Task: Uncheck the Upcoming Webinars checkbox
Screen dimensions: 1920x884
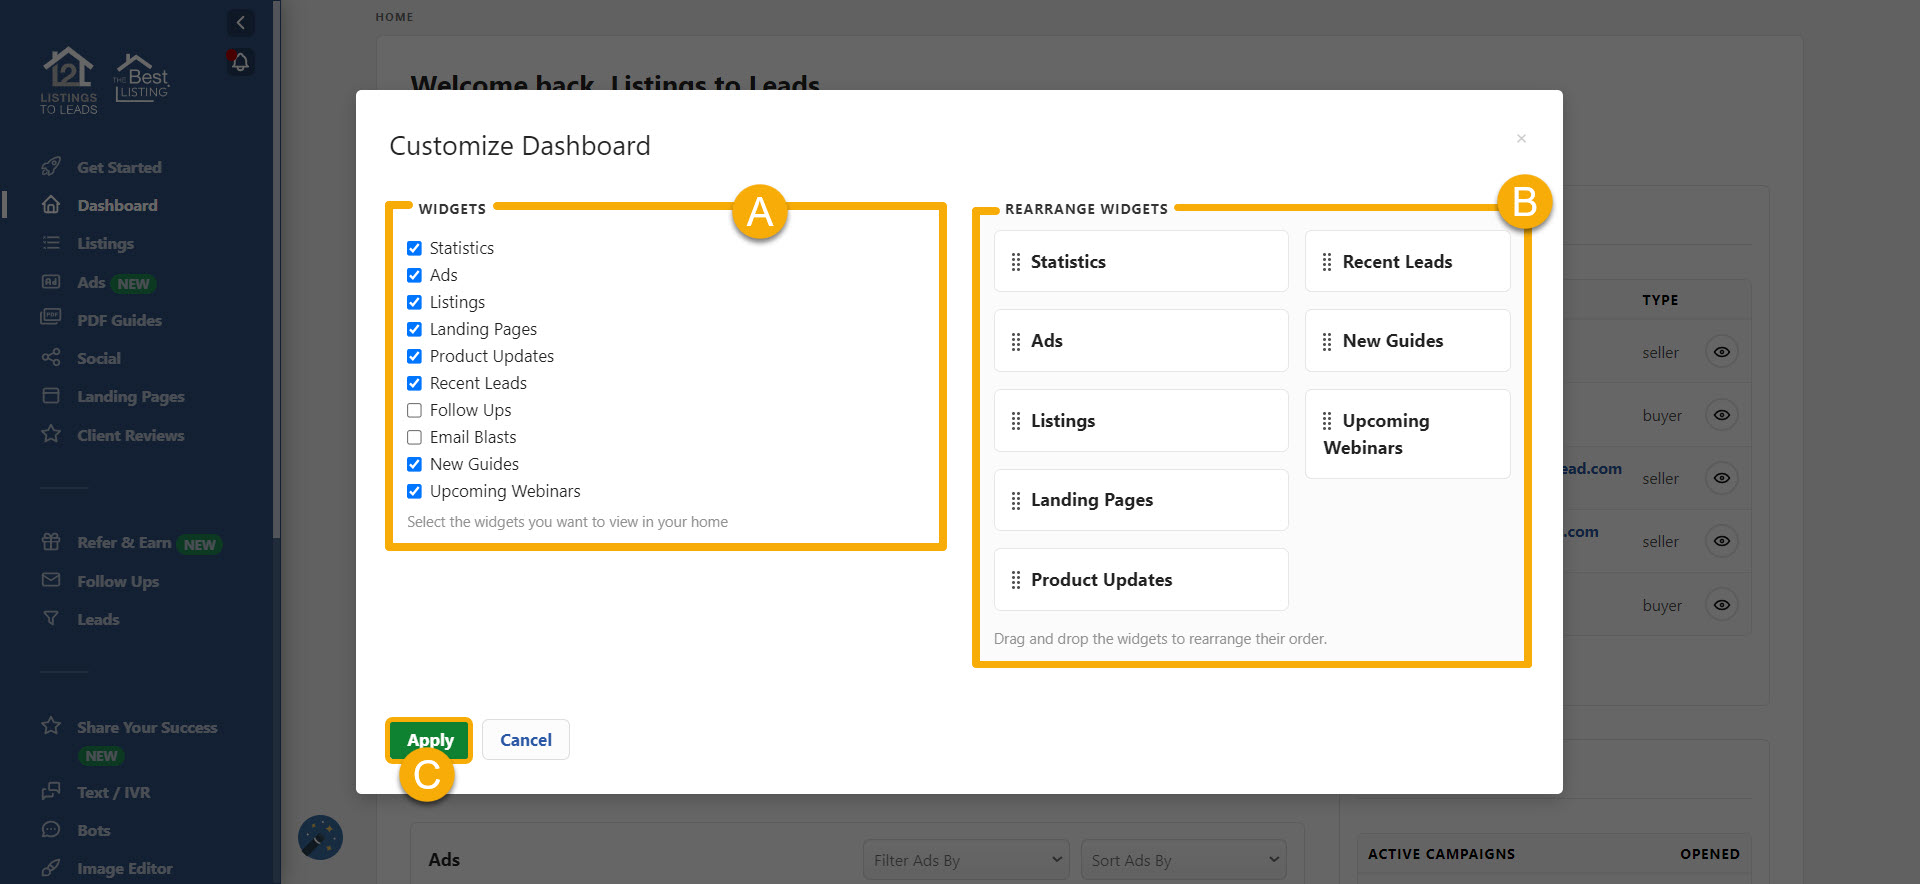Action: (x=414, y=491)
